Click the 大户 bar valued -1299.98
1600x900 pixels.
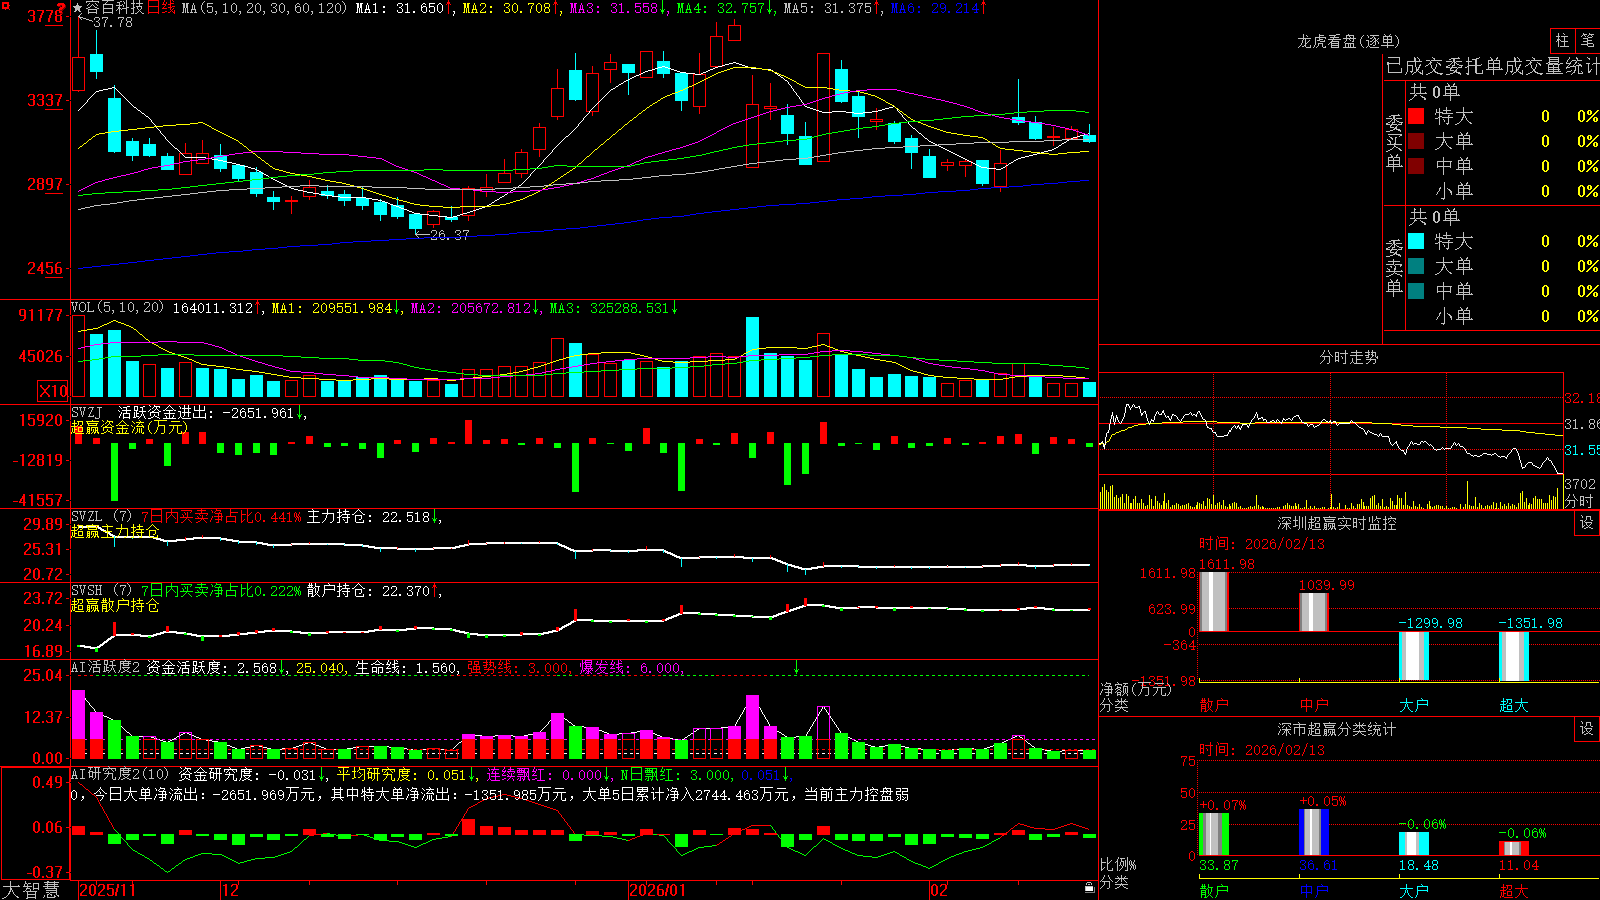[1414, 656]
